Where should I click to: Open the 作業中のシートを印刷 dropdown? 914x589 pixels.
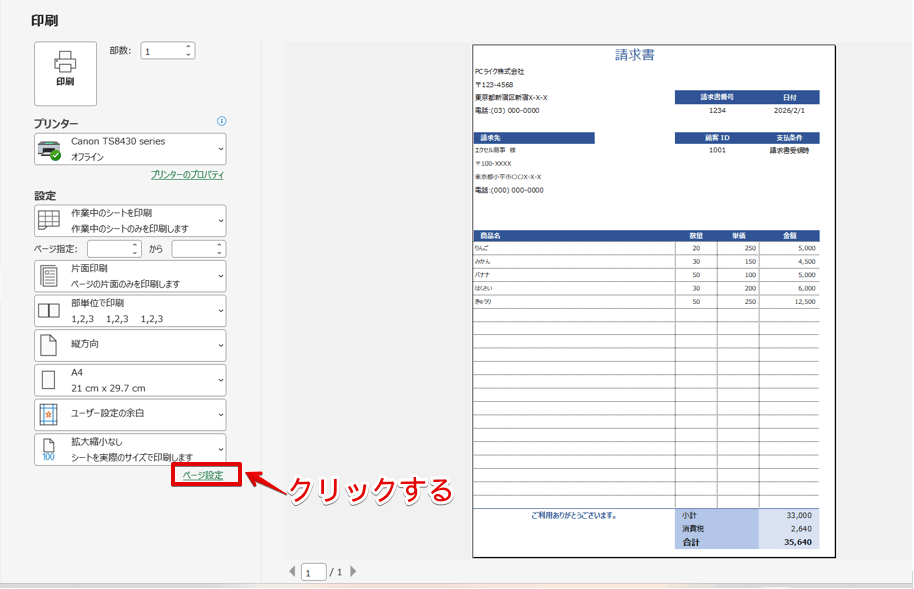220,220
